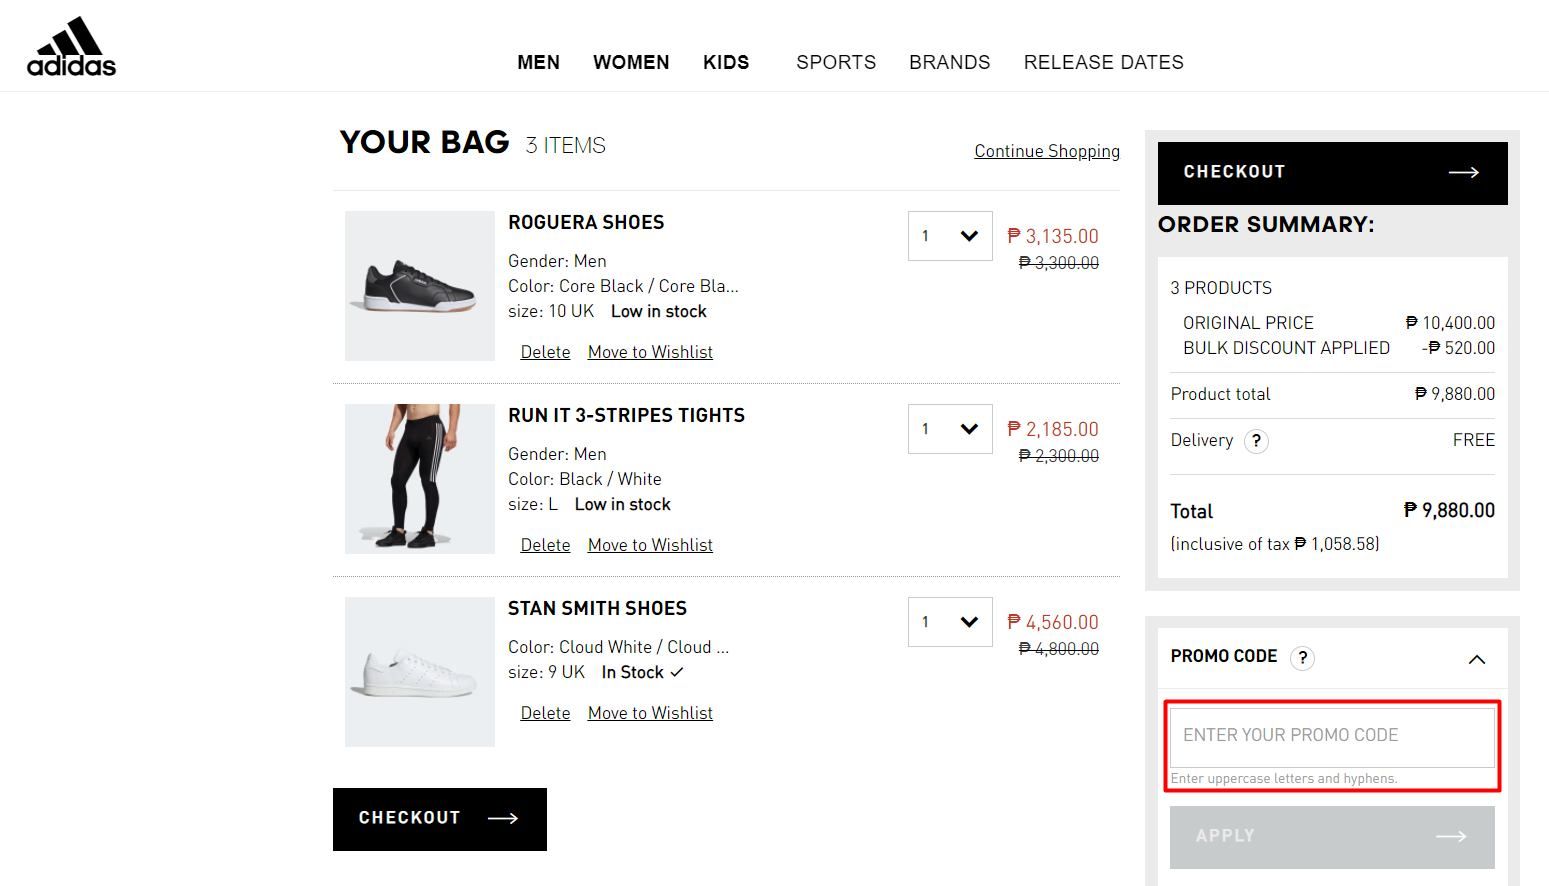Open the Run It 3-Stripes Tights quantity dropdown

948,428
